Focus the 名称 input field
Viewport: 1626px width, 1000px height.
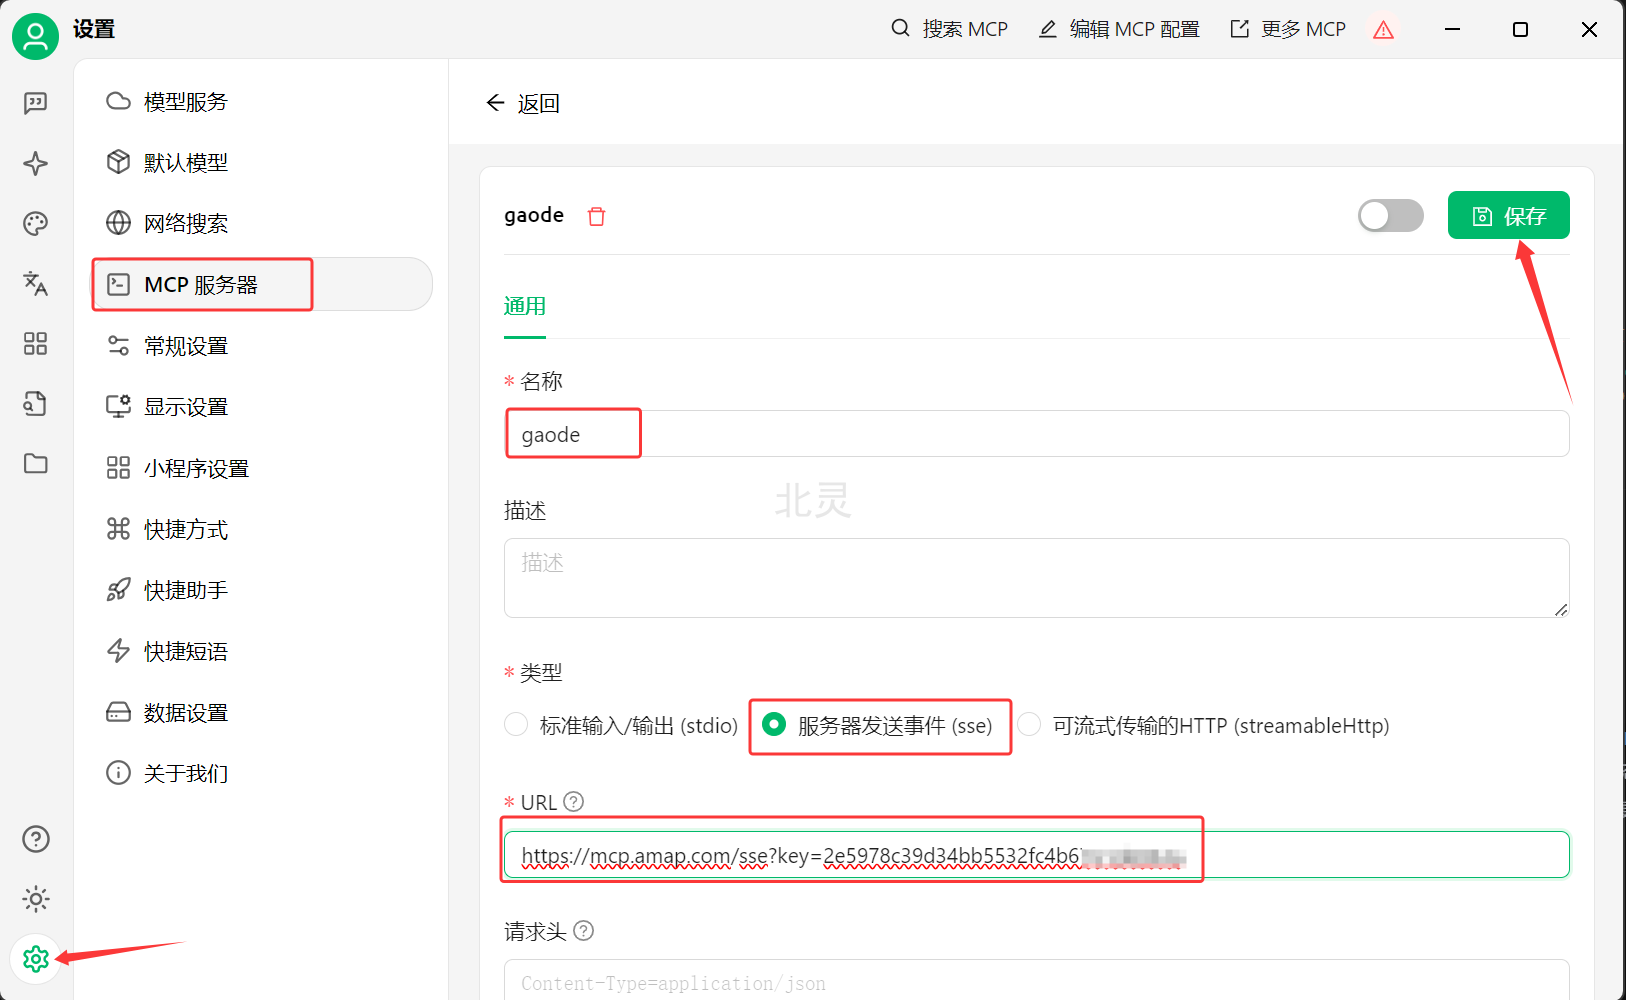click(x=1036, y=434)
